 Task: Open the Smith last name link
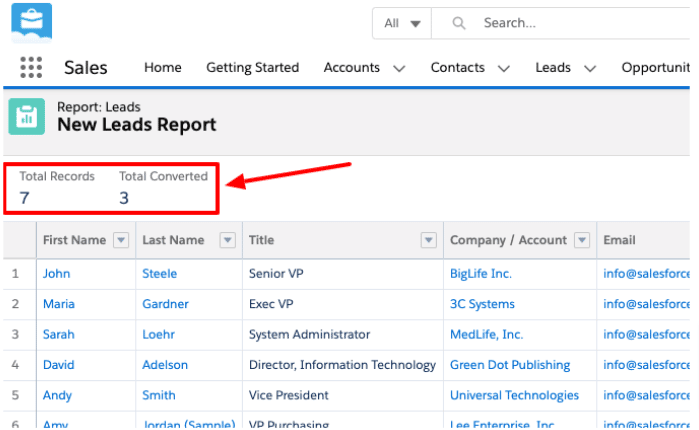coord(159,395)
